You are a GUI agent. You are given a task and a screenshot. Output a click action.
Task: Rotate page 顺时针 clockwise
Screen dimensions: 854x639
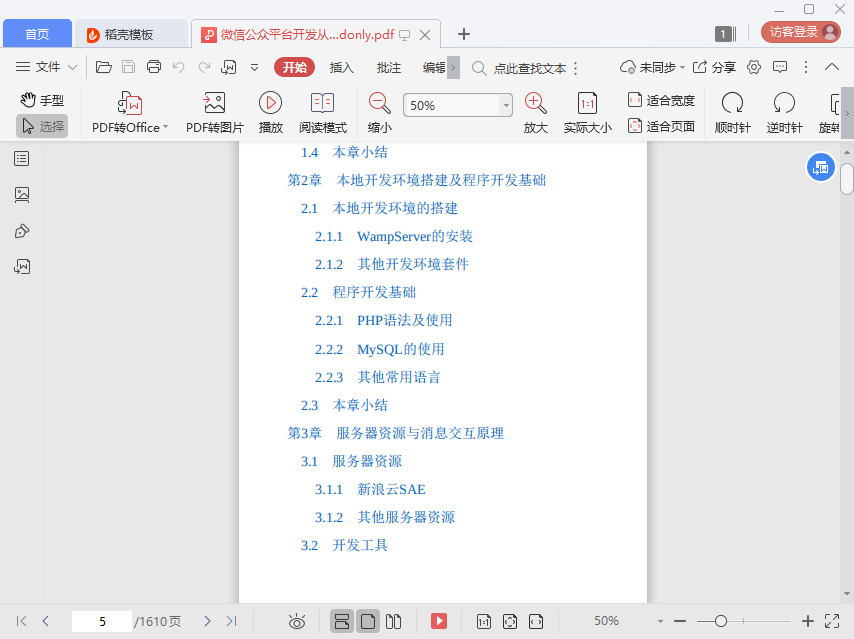[x=732, y=113]
